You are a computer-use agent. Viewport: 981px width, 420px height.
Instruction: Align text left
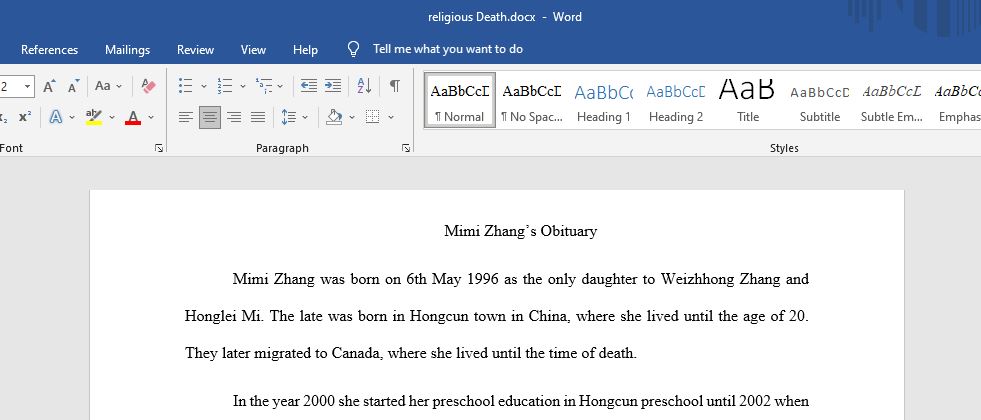click(x=185, y=117)
